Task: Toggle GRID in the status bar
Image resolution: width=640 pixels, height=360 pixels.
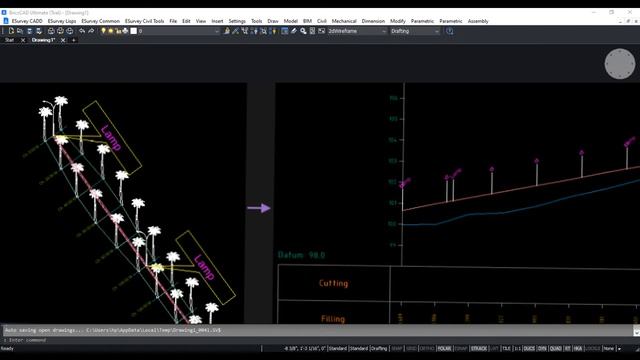Action: [x=411, y=349]
